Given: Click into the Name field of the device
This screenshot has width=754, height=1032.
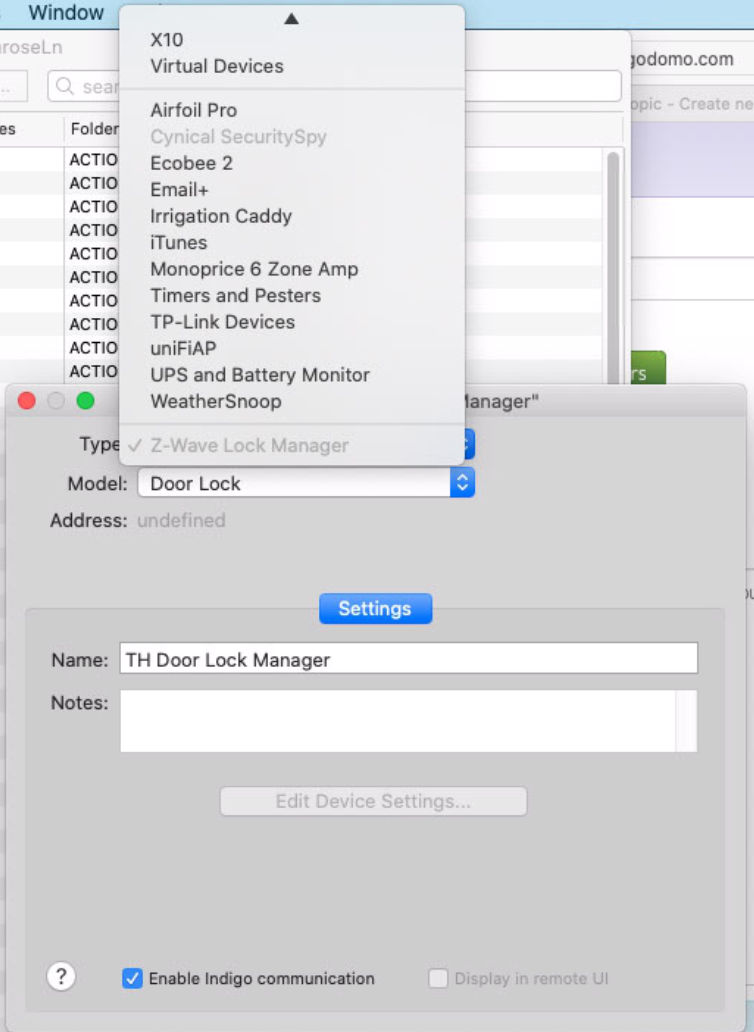Looking at the screenshot, I should click(x=408, y=658).
